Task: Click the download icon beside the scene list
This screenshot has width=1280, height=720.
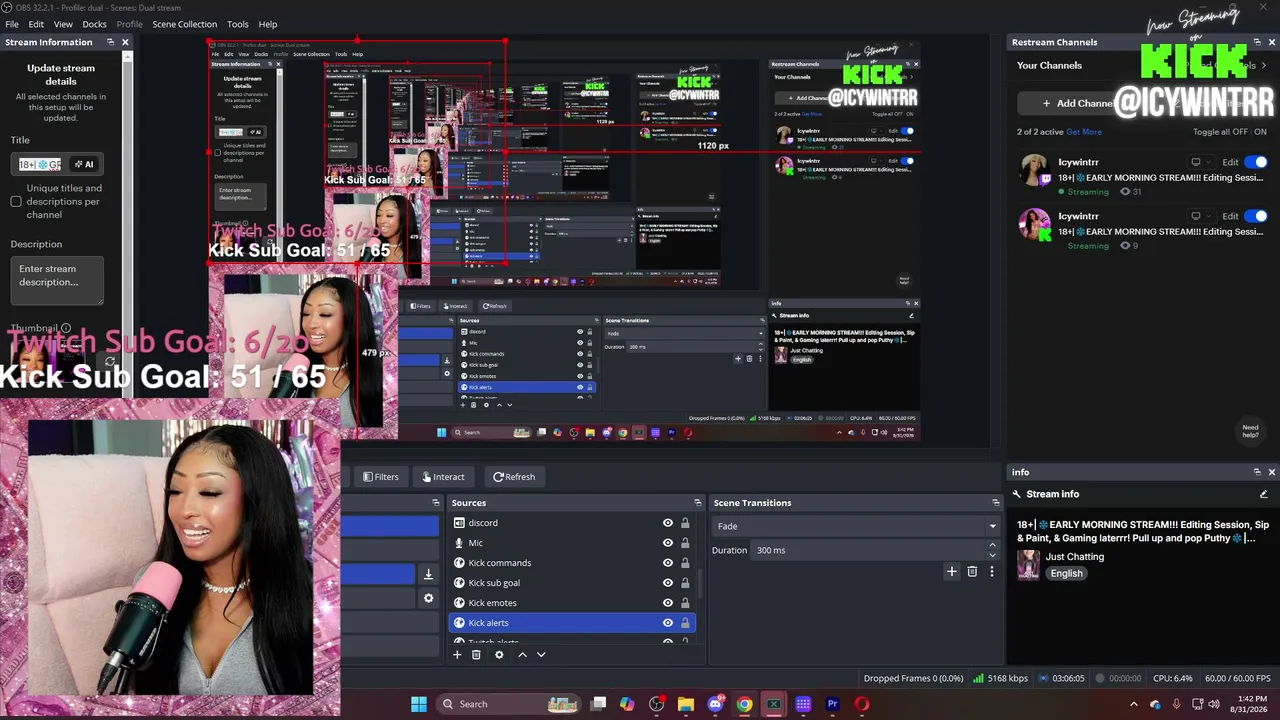Action: pos(428,574)
